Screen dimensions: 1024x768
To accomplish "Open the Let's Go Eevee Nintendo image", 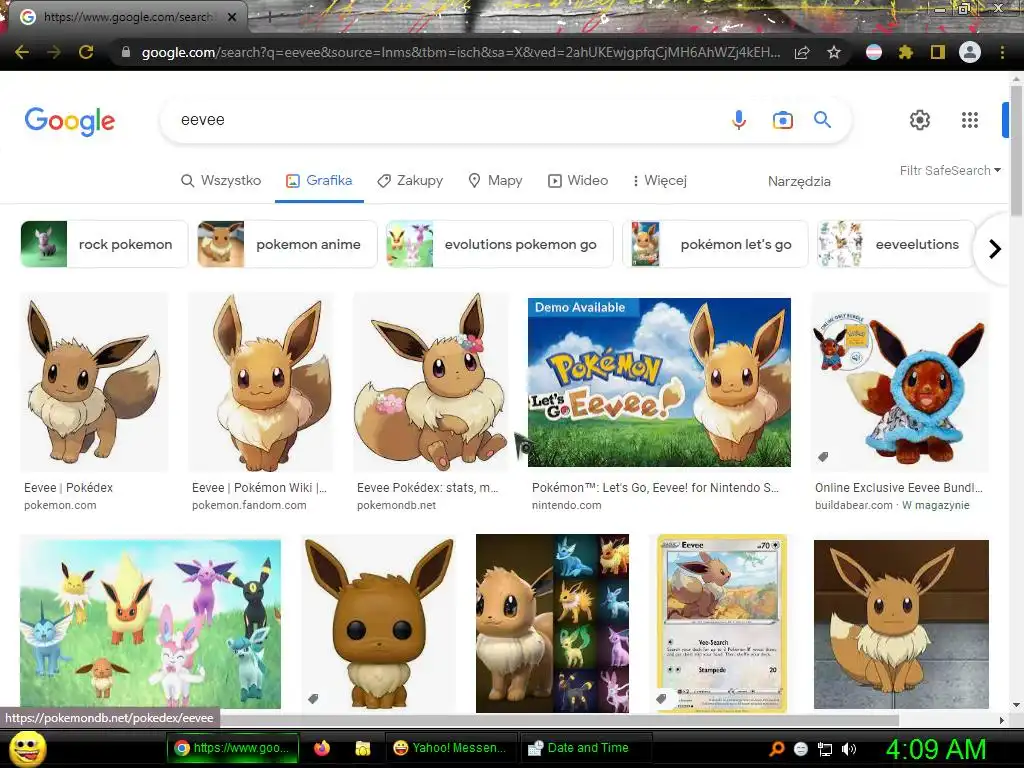I will click(x=659, y=382).
